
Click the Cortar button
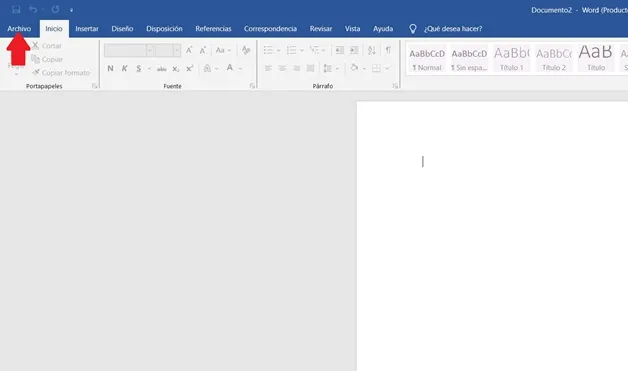(47, 46)
